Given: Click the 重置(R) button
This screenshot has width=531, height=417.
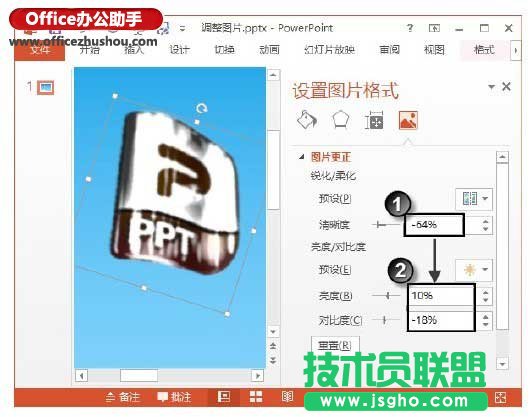Looking at the screenshot, I should pos(335,345).
